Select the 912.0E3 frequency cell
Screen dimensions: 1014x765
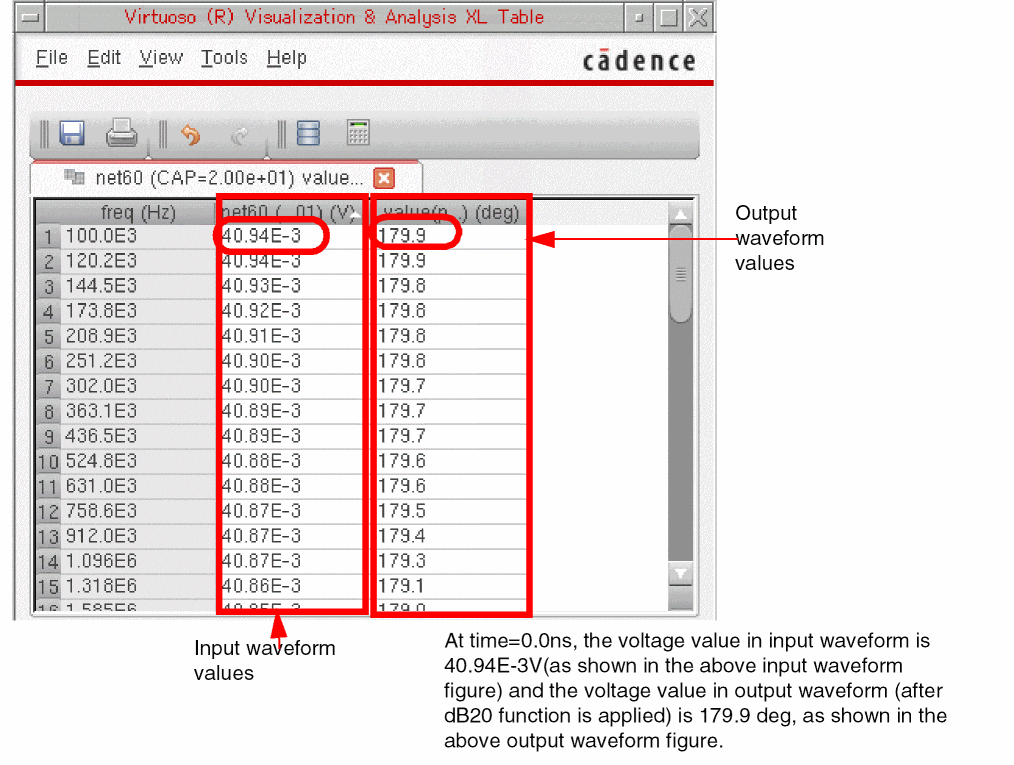pos(138,536)
